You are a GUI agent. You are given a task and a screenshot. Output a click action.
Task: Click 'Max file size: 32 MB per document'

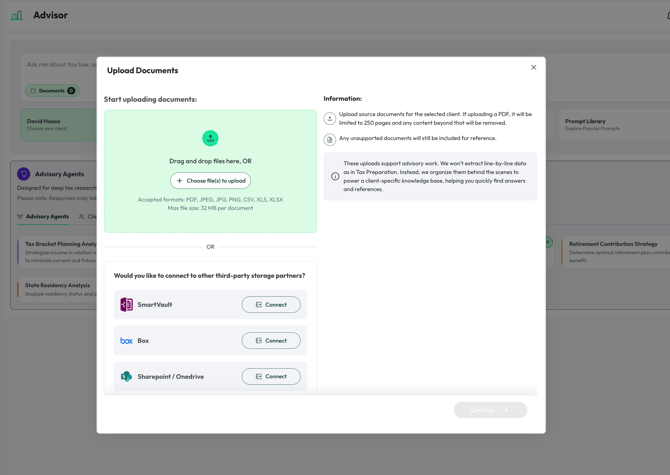210,208
